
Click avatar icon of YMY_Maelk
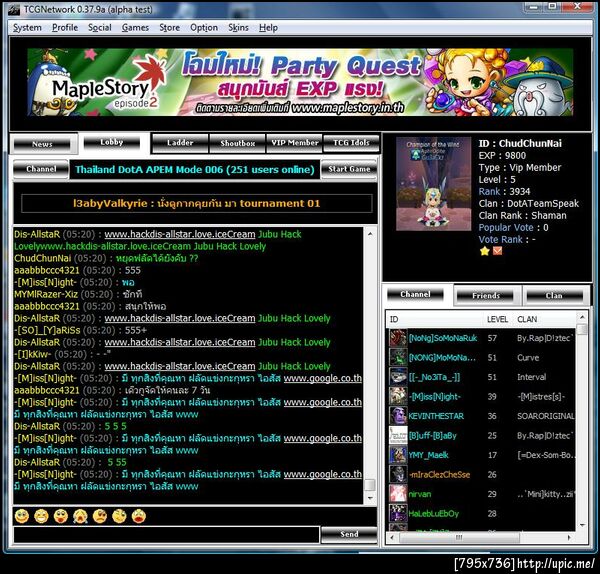(x=398, y=455)
